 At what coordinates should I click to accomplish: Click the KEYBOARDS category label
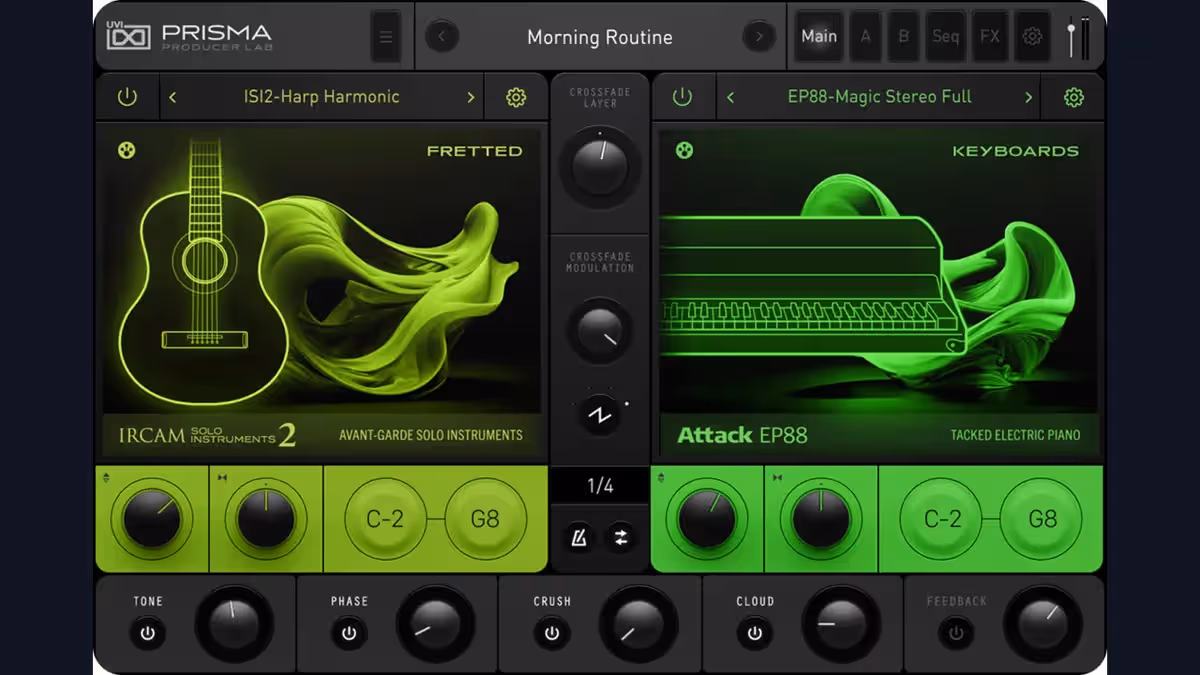tap(1015, 151)
